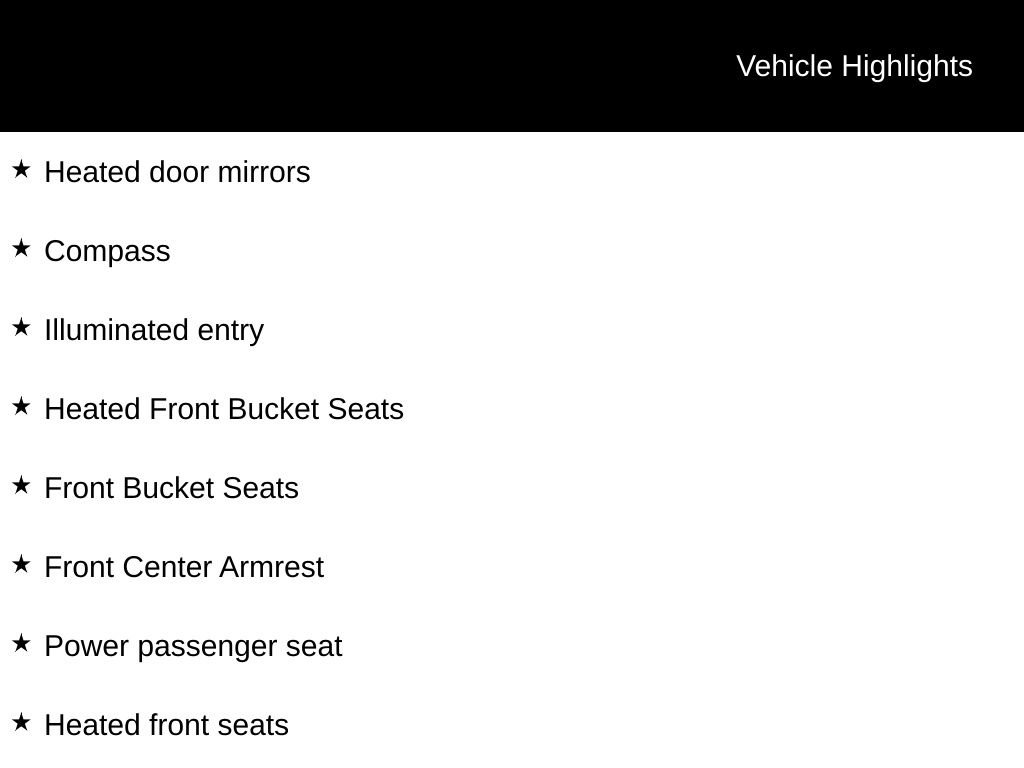Click the star icon next to Compass

[x=21, y=248]
